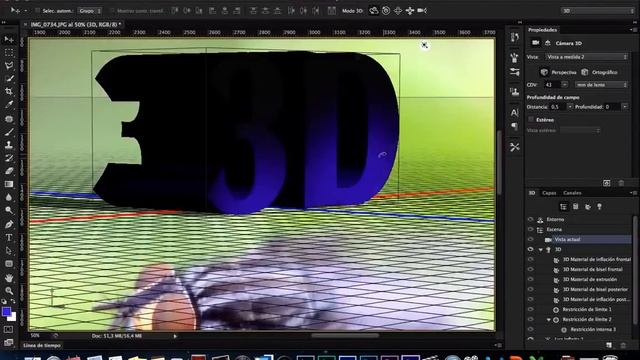Screen dimensions: 640x360
Task: Select the Eyedropper tool
Action: 9,105
